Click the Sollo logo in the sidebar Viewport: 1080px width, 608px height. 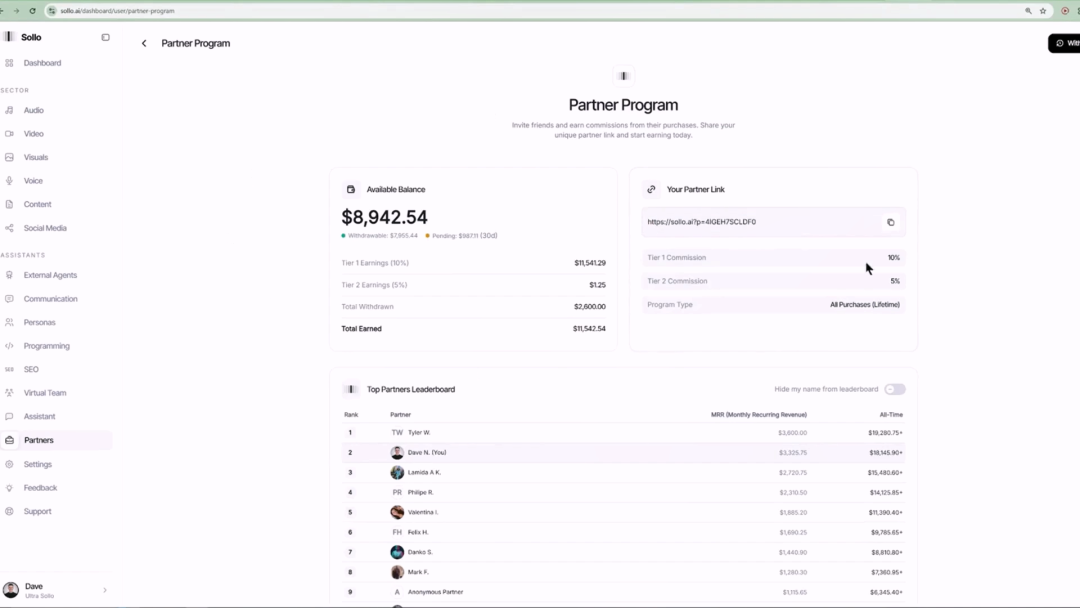coord(9,37)
